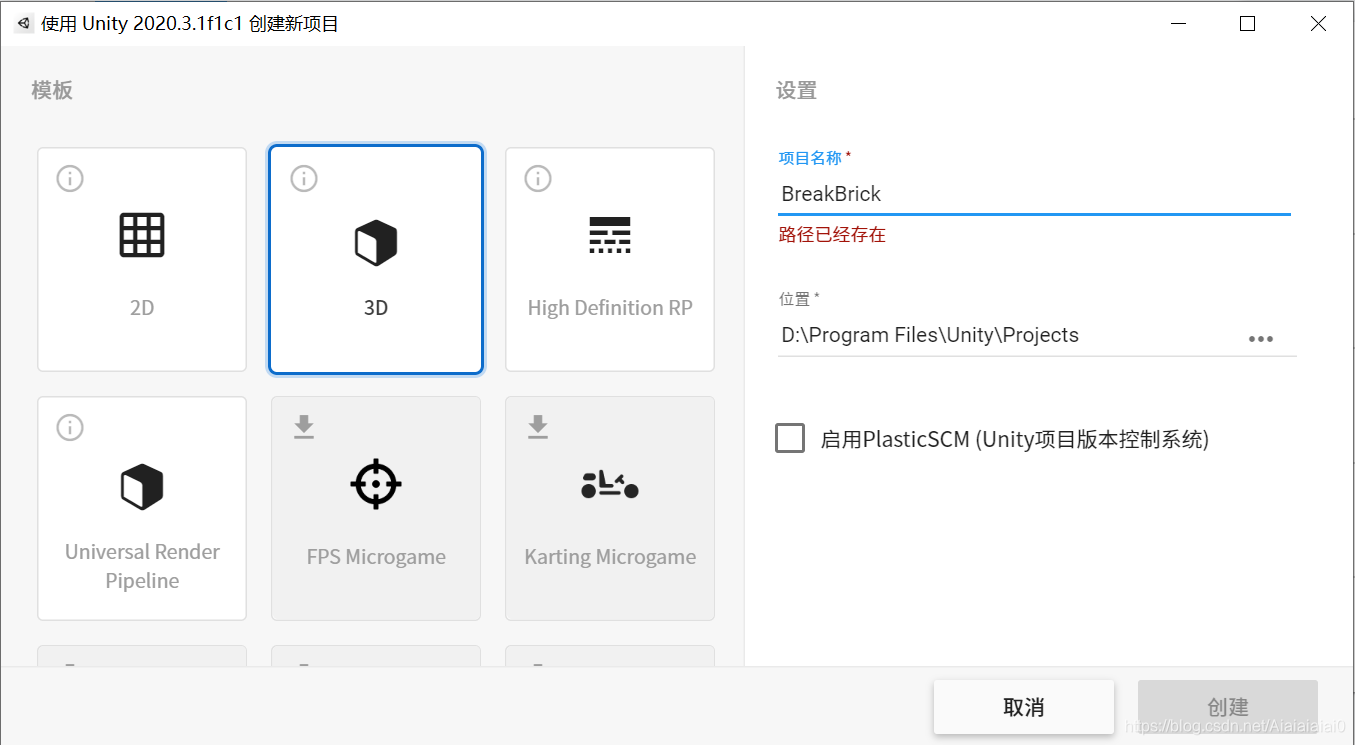Click the 路径已经存在 error message
The image size is (1355, 745).
[832, 235]
